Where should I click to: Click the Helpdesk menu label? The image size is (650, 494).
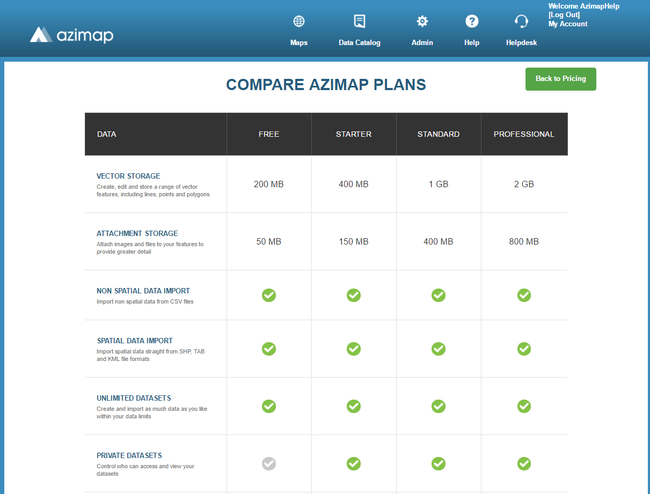pos(521,43)
